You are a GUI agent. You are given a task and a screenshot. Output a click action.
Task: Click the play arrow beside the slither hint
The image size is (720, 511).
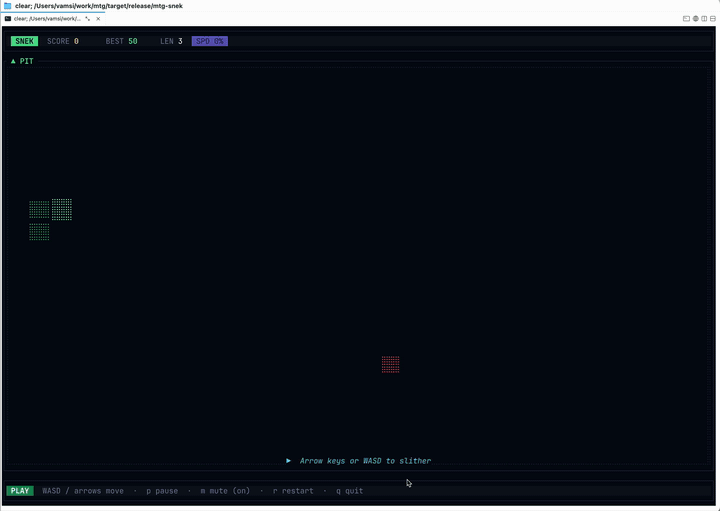pyautogui.click(x=288, y=460)
